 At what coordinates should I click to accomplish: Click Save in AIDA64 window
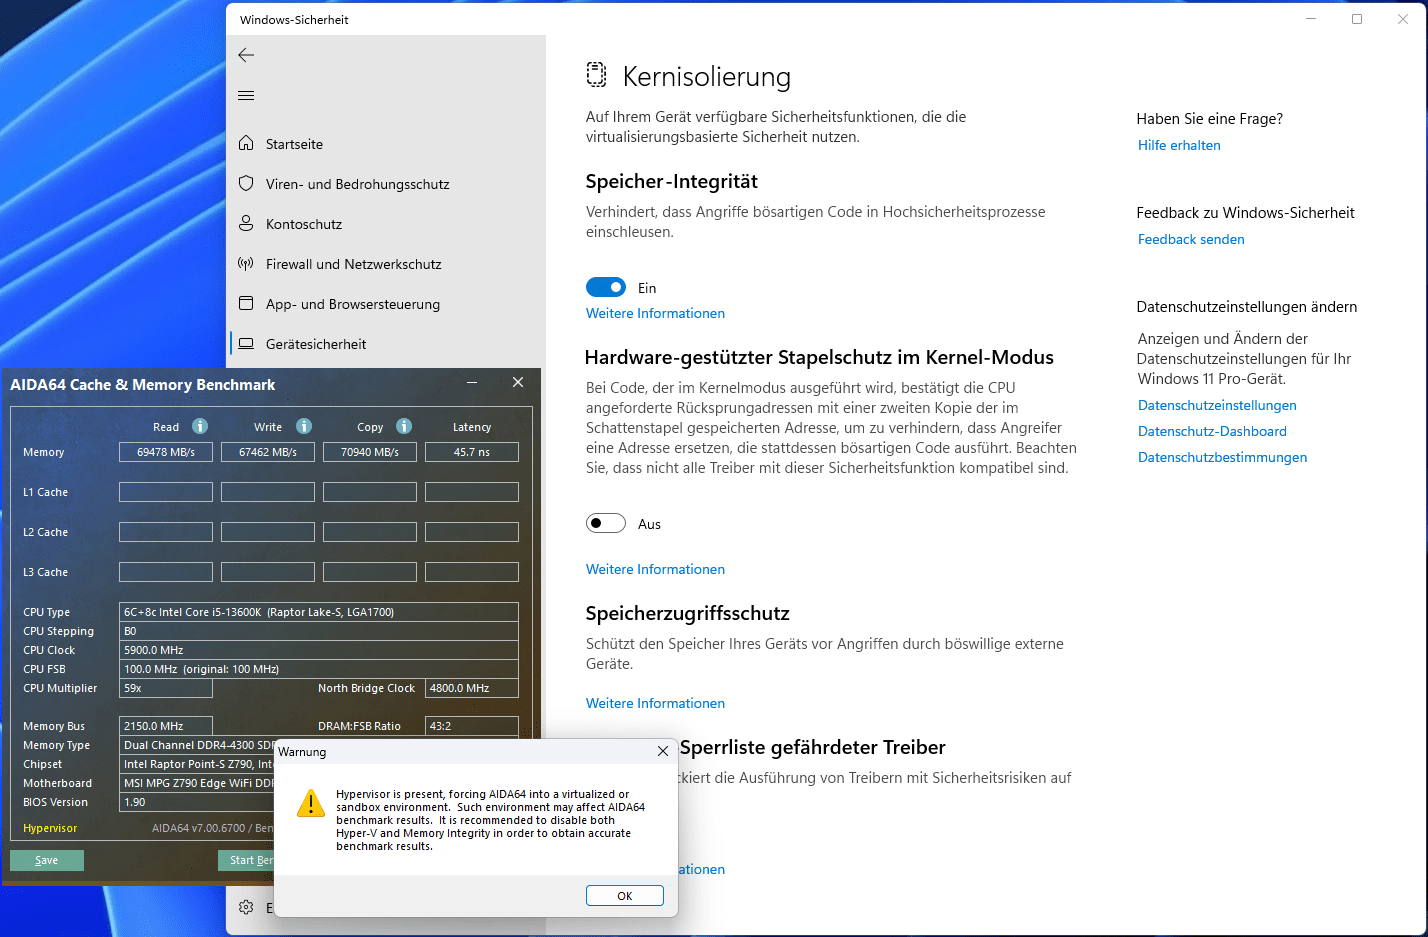(x=47, y=860)
